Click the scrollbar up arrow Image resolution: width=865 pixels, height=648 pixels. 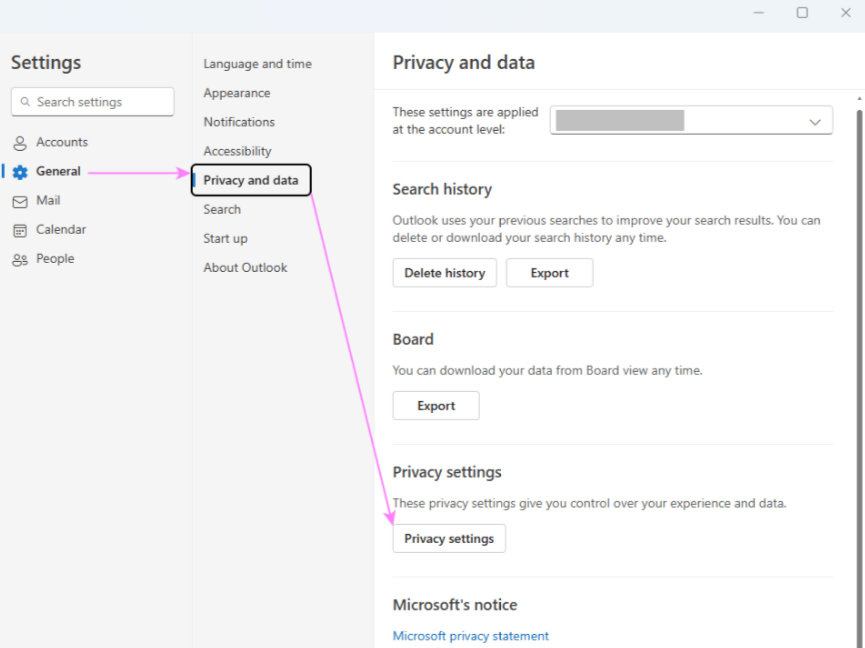pyautogui.click(x=859, y=98)
